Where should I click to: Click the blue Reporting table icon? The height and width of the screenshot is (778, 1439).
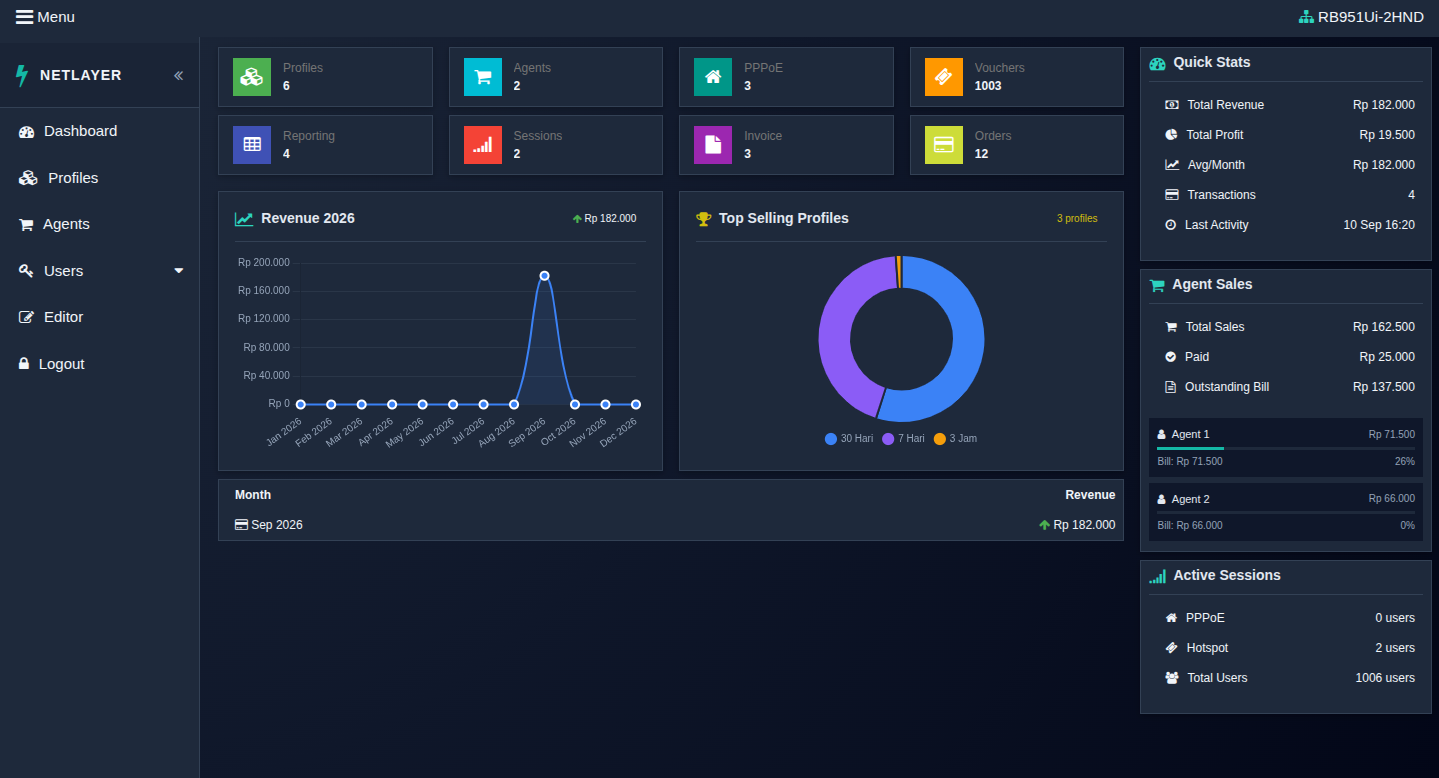(252, 145)
